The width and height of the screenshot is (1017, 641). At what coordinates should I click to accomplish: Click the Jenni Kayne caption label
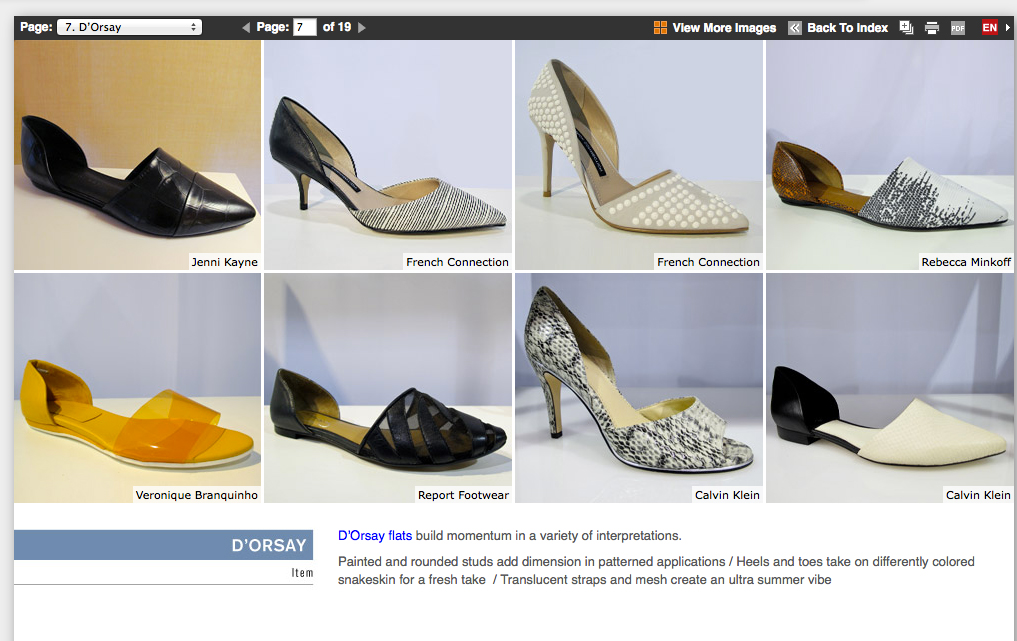tap(224, 261)
